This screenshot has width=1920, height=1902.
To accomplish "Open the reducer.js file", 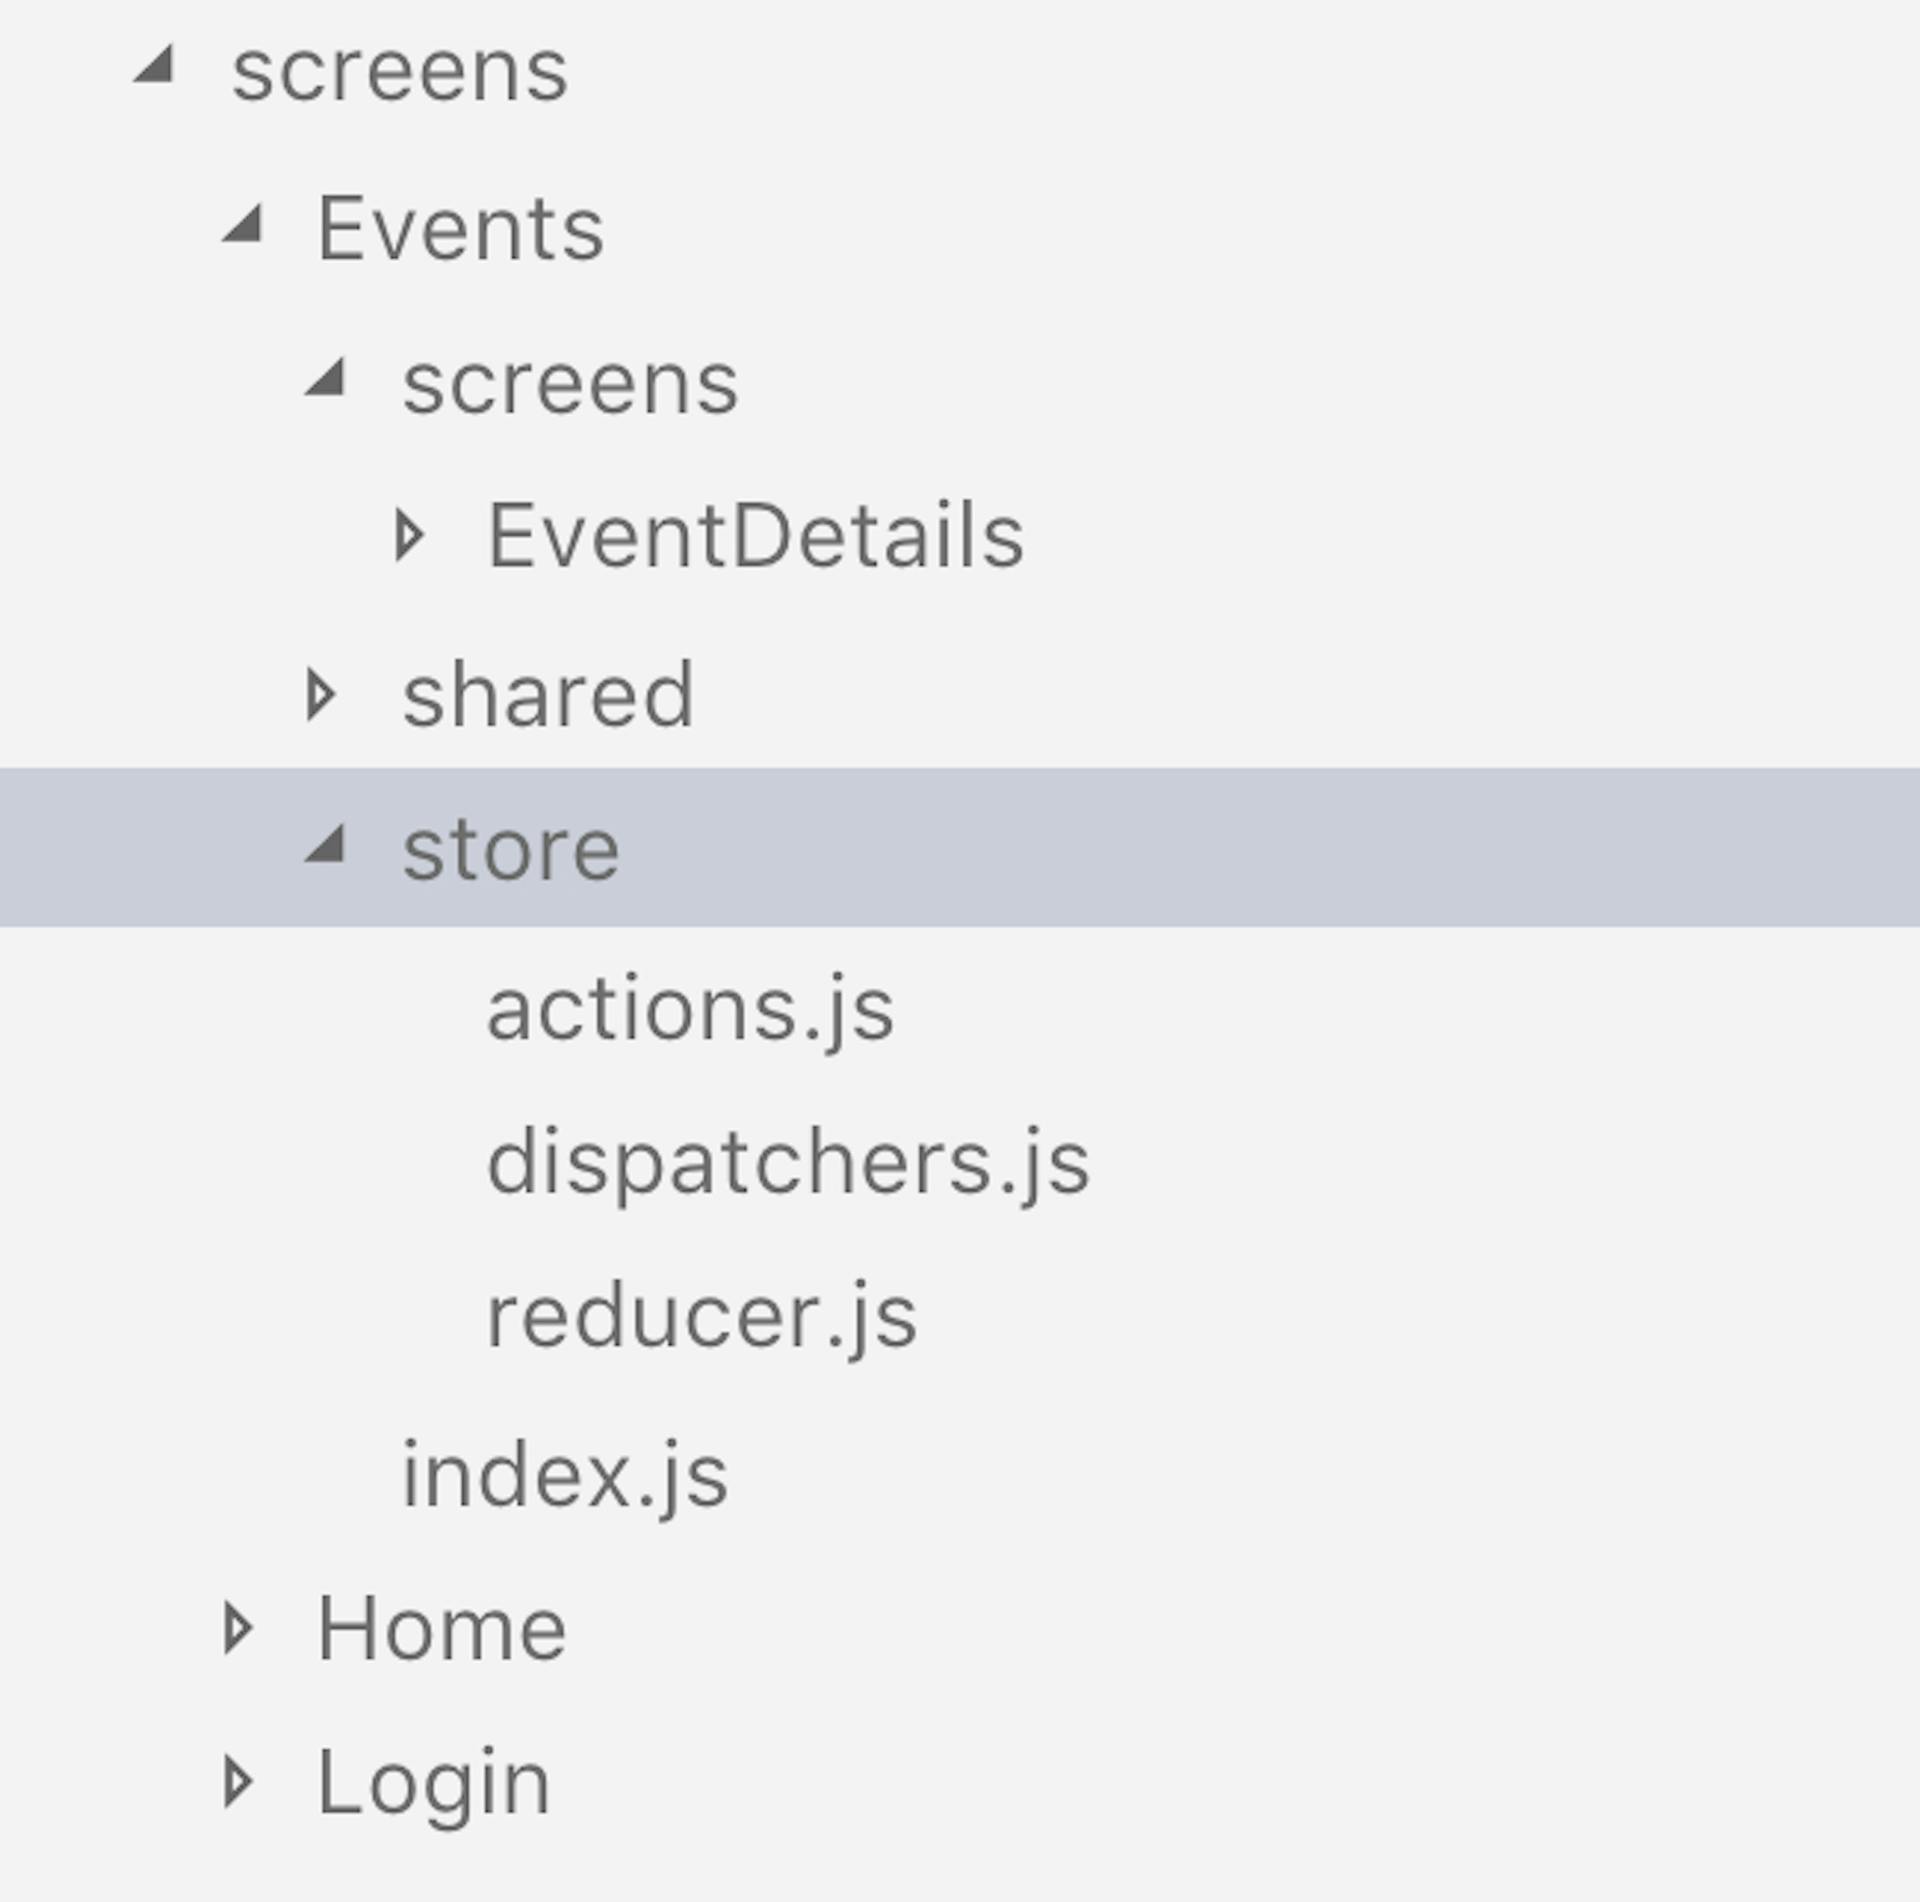I will click(x=702, y=1317).
